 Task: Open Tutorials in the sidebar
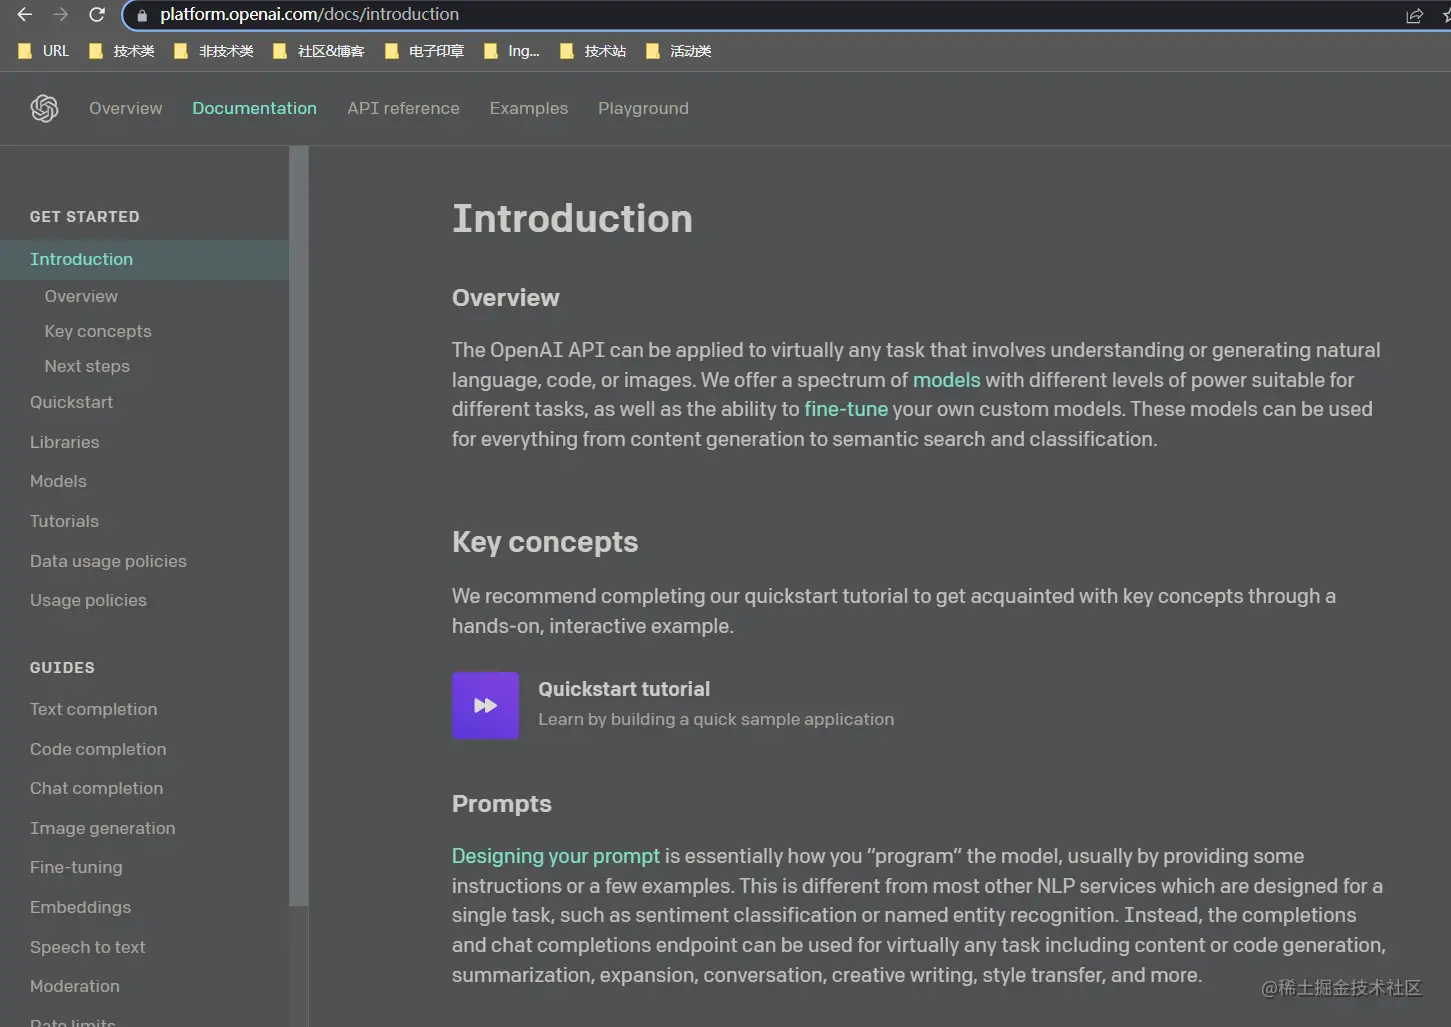pos(64,521)
